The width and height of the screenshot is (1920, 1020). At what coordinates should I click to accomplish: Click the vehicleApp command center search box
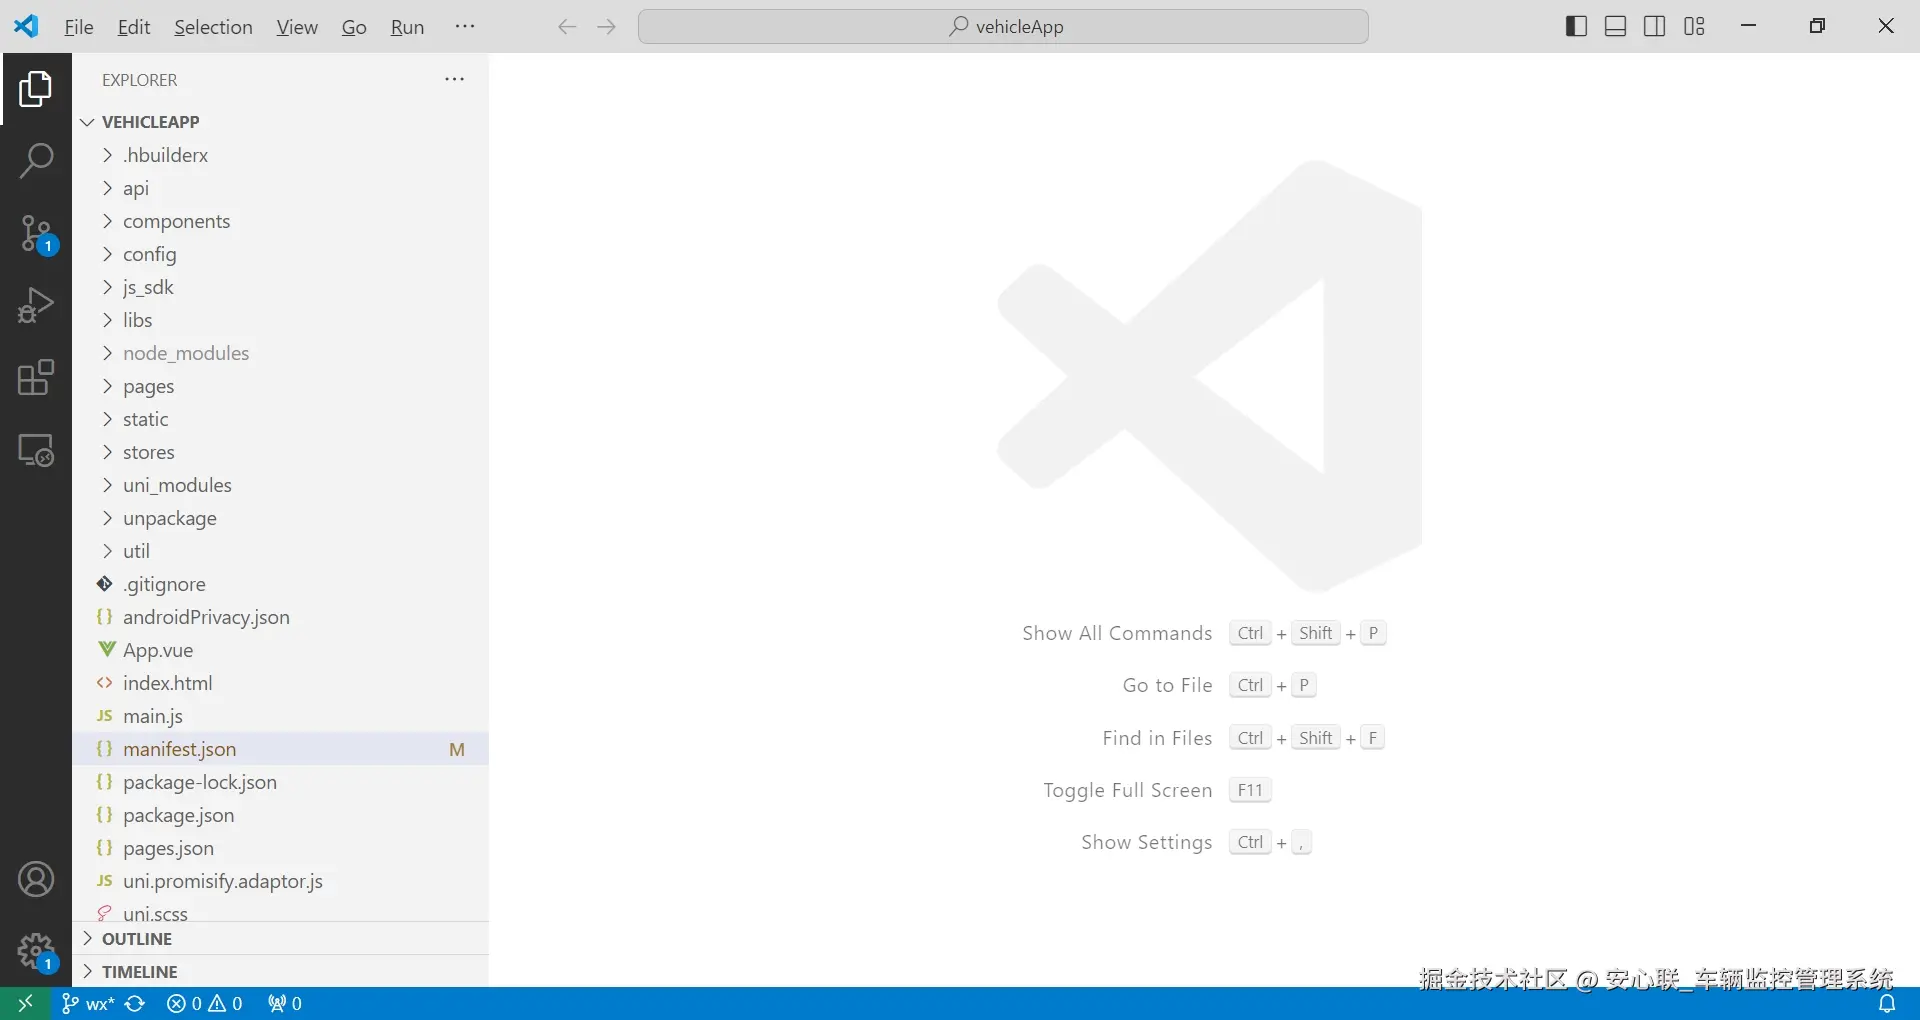coord(1003,27)
